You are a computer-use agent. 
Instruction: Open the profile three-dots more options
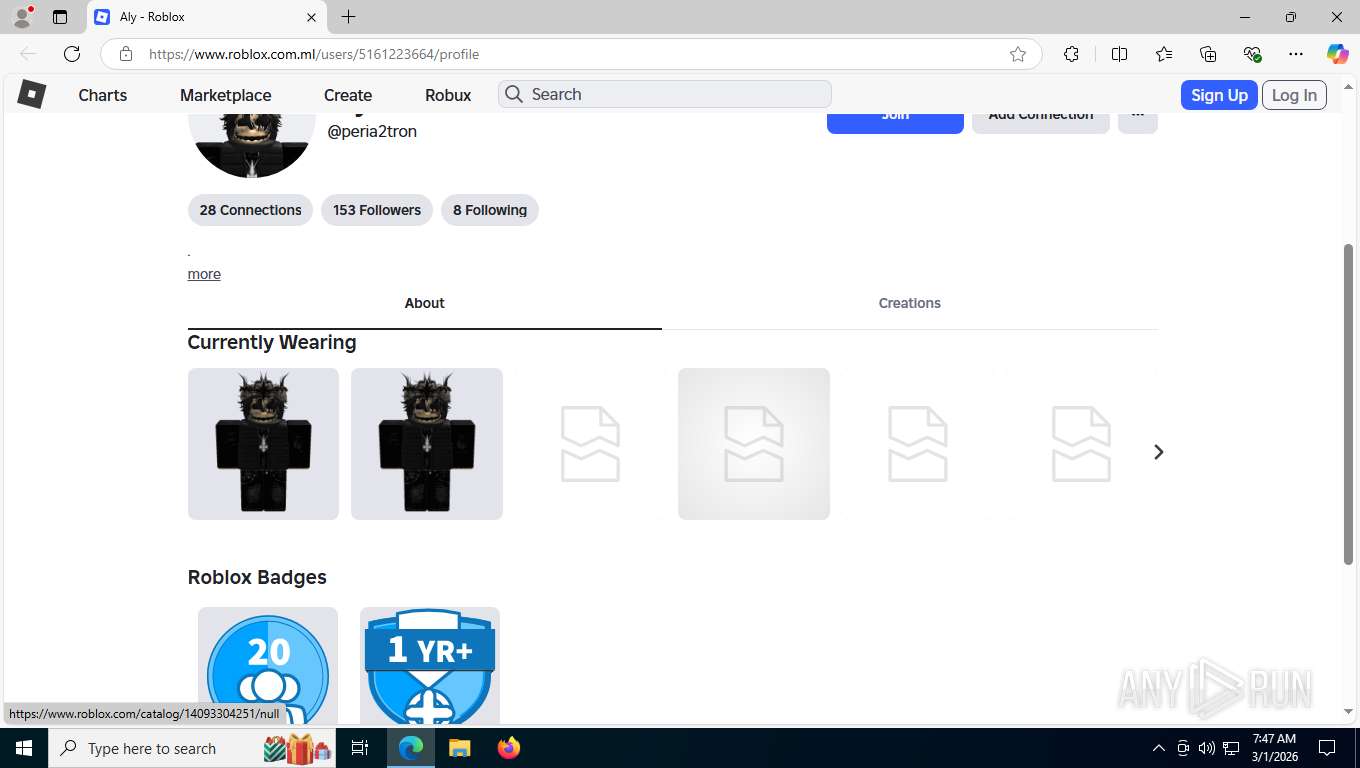[x=1138, y=121]
